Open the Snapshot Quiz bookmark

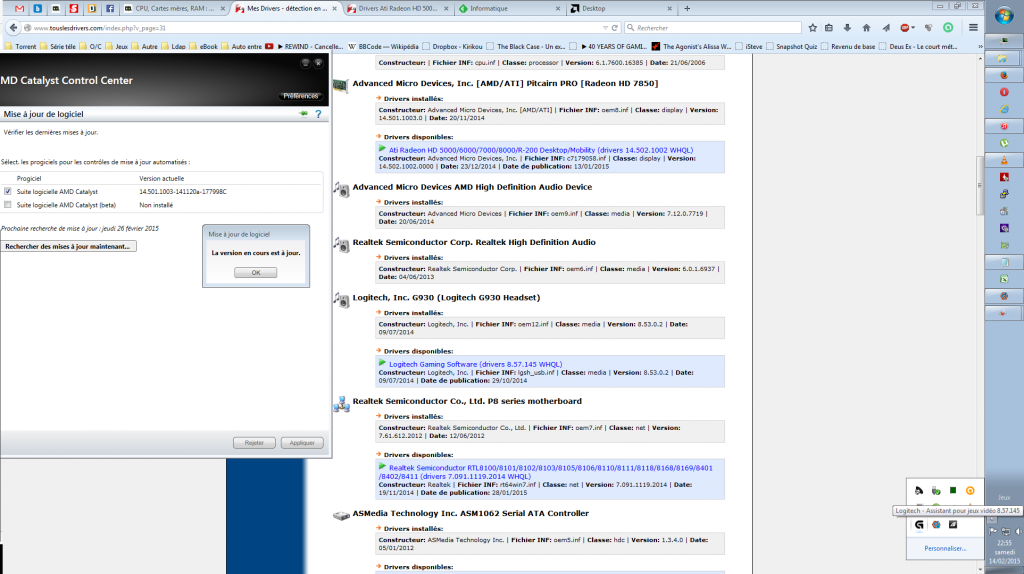pyautogui.click(x=791, y=46)
